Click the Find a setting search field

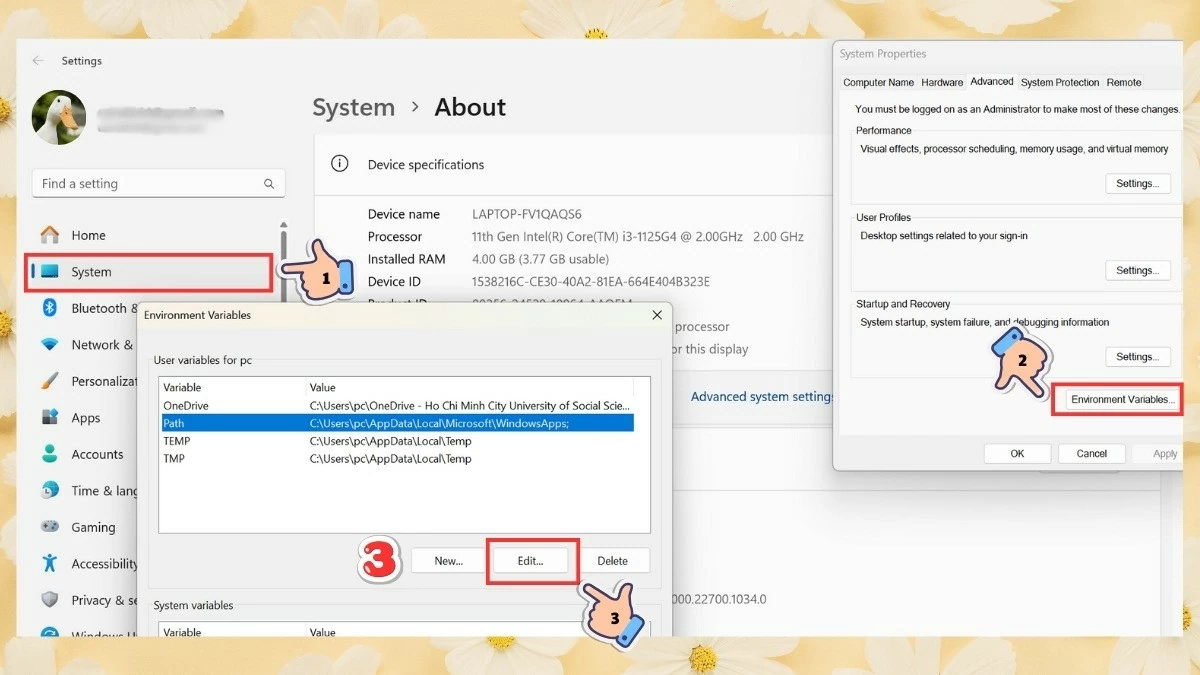pyautogui.click(x=150, y=184)
